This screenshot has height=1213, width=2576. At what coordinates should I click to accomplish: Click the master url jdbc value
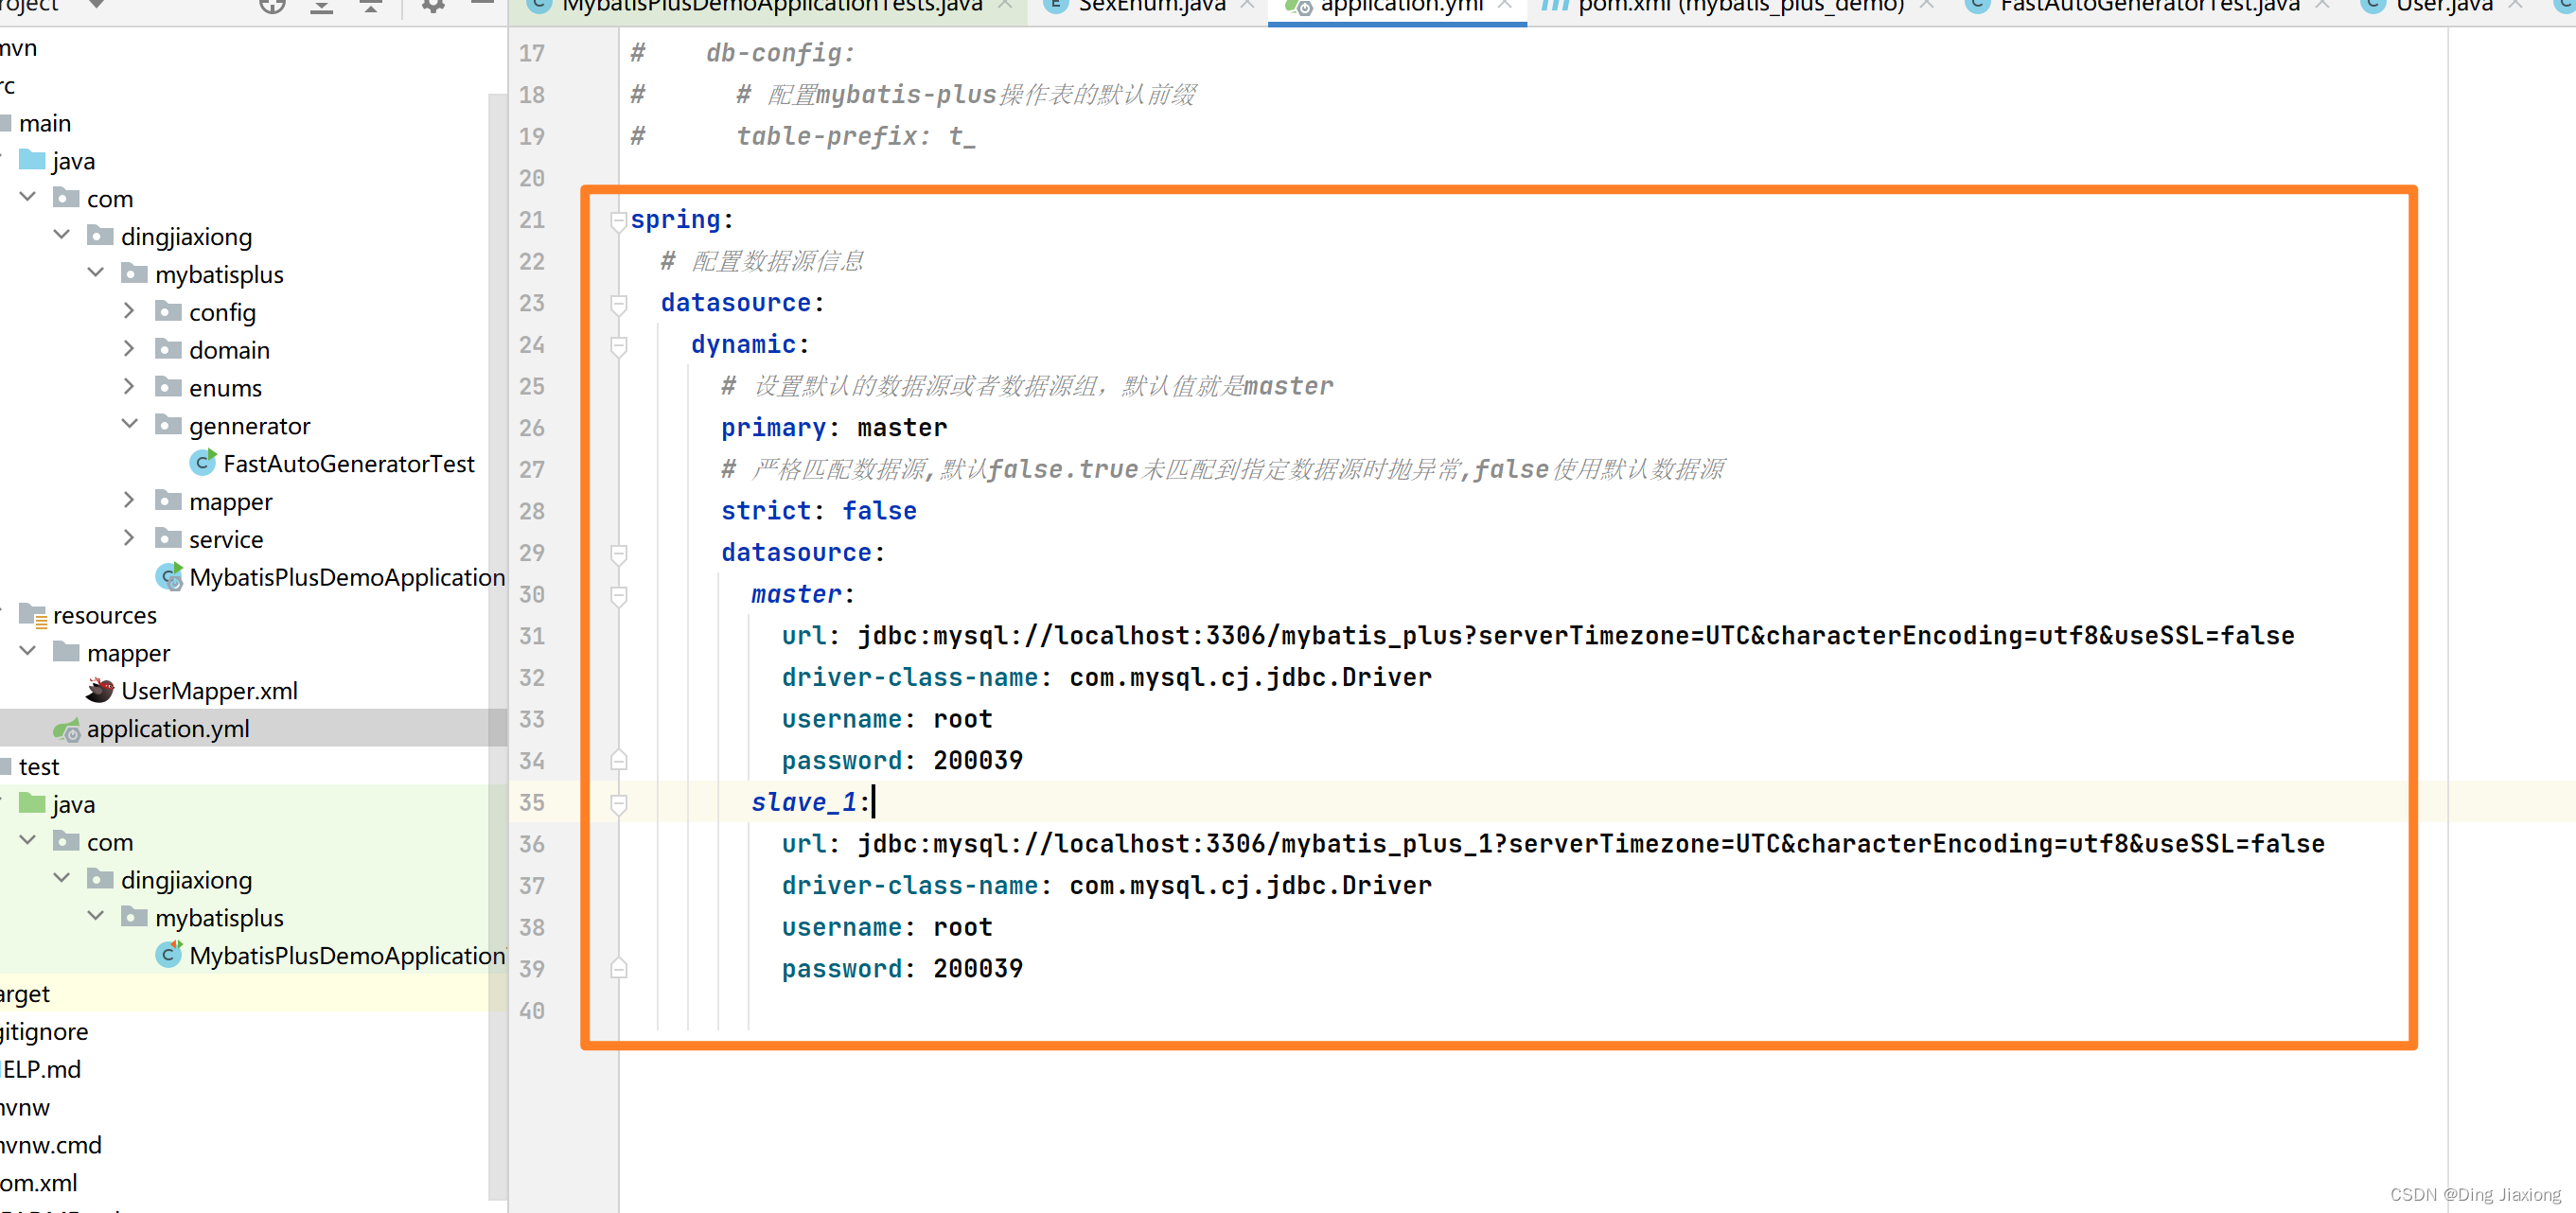coord(1575,636)
